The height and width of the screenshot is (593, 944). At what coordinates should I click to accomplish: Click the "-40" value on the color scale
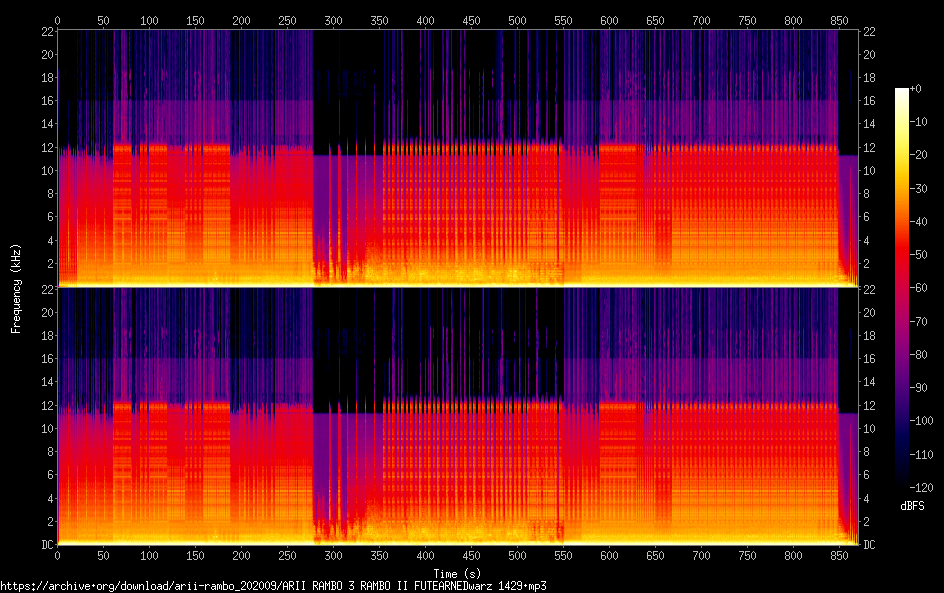[x=919, y=222]
